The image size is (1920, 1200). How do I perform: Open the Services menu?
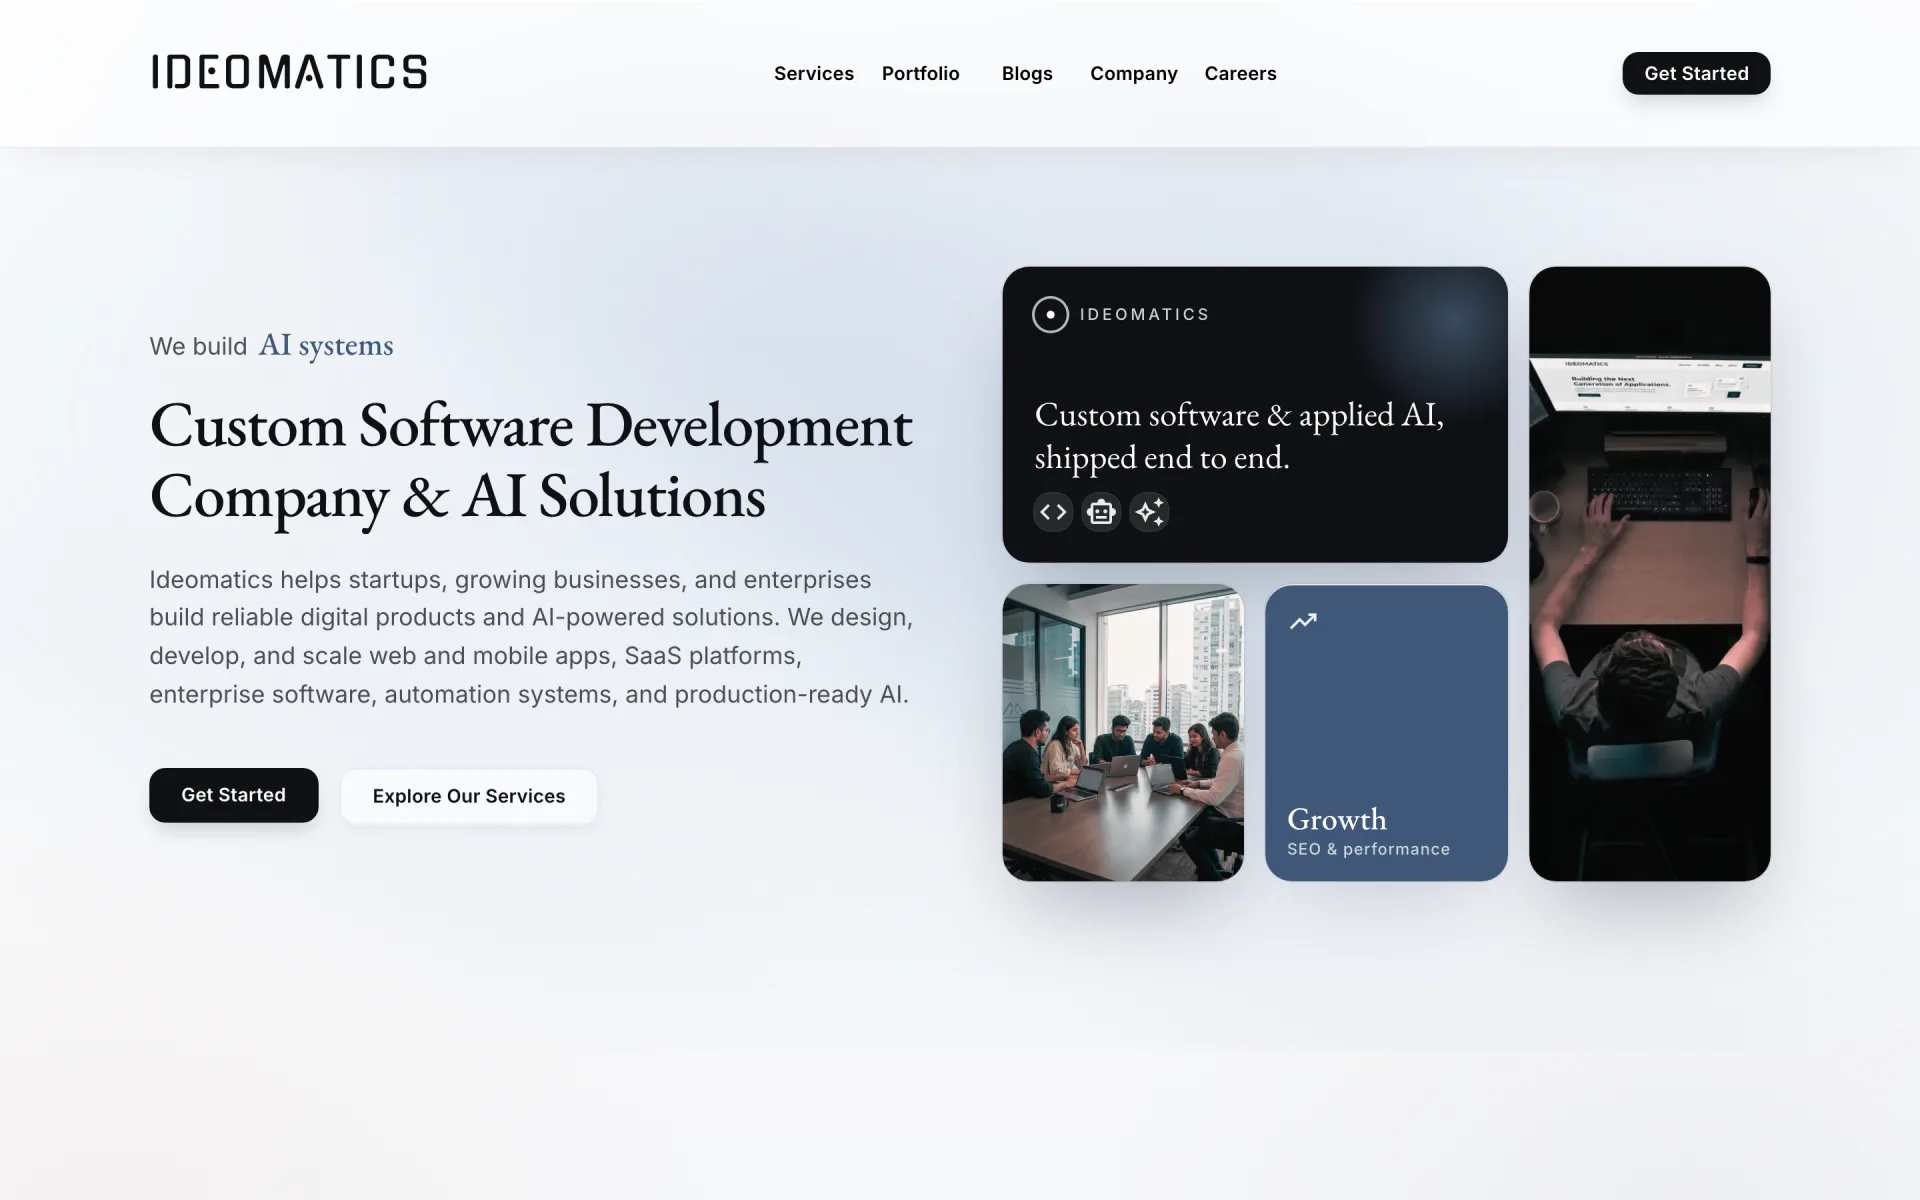[x=814, y=73]
